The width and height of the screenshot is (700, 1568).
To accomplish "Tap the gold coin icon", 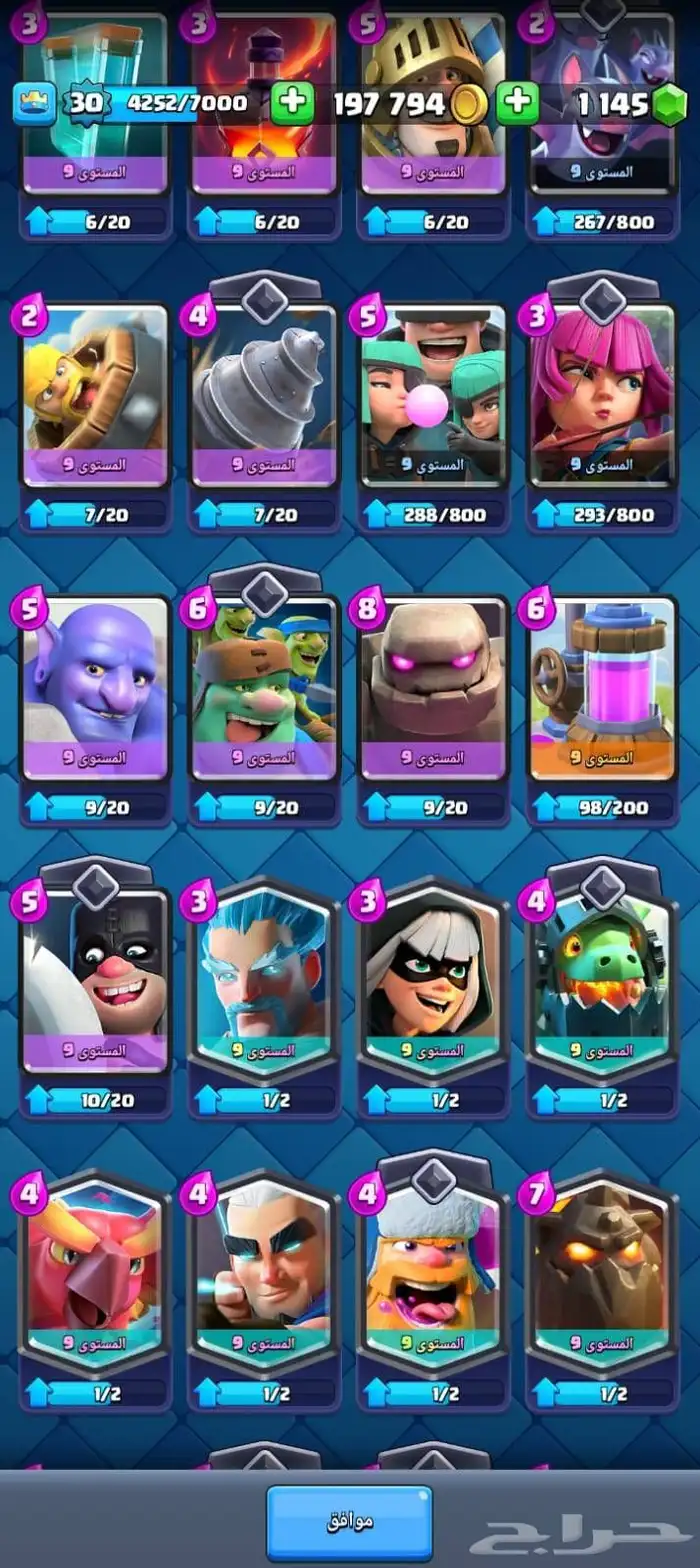I will click(467, 105).
